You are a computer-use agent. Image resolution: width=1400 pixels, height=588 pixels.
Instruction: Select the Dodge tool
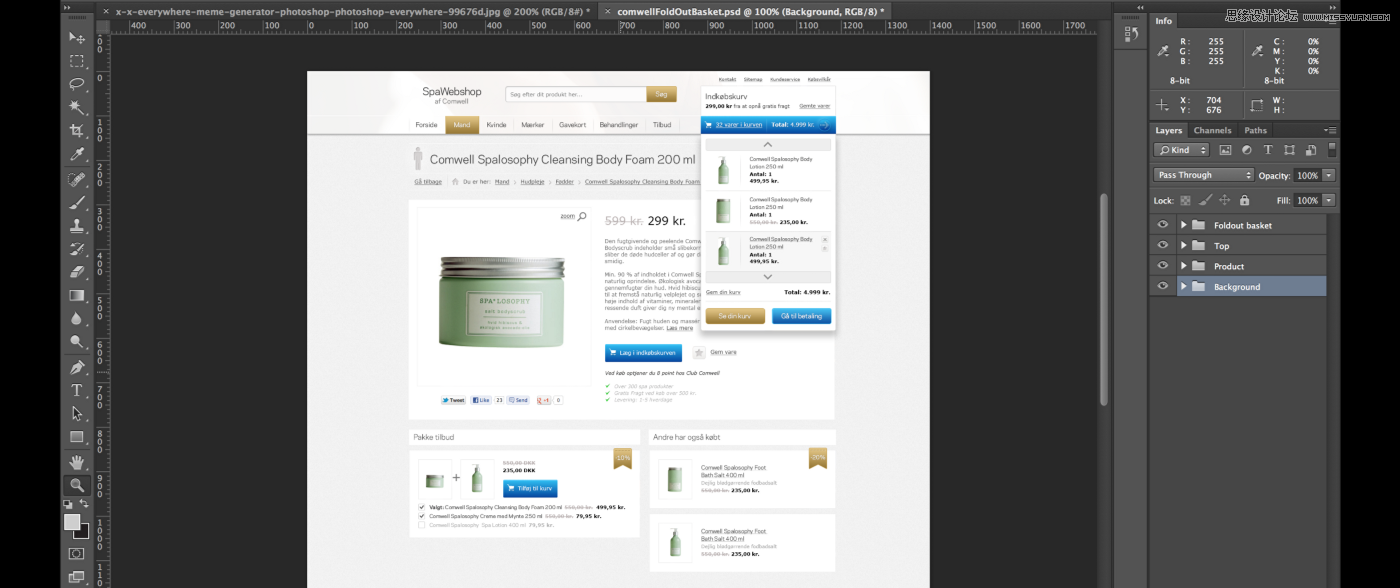point(77,342)
